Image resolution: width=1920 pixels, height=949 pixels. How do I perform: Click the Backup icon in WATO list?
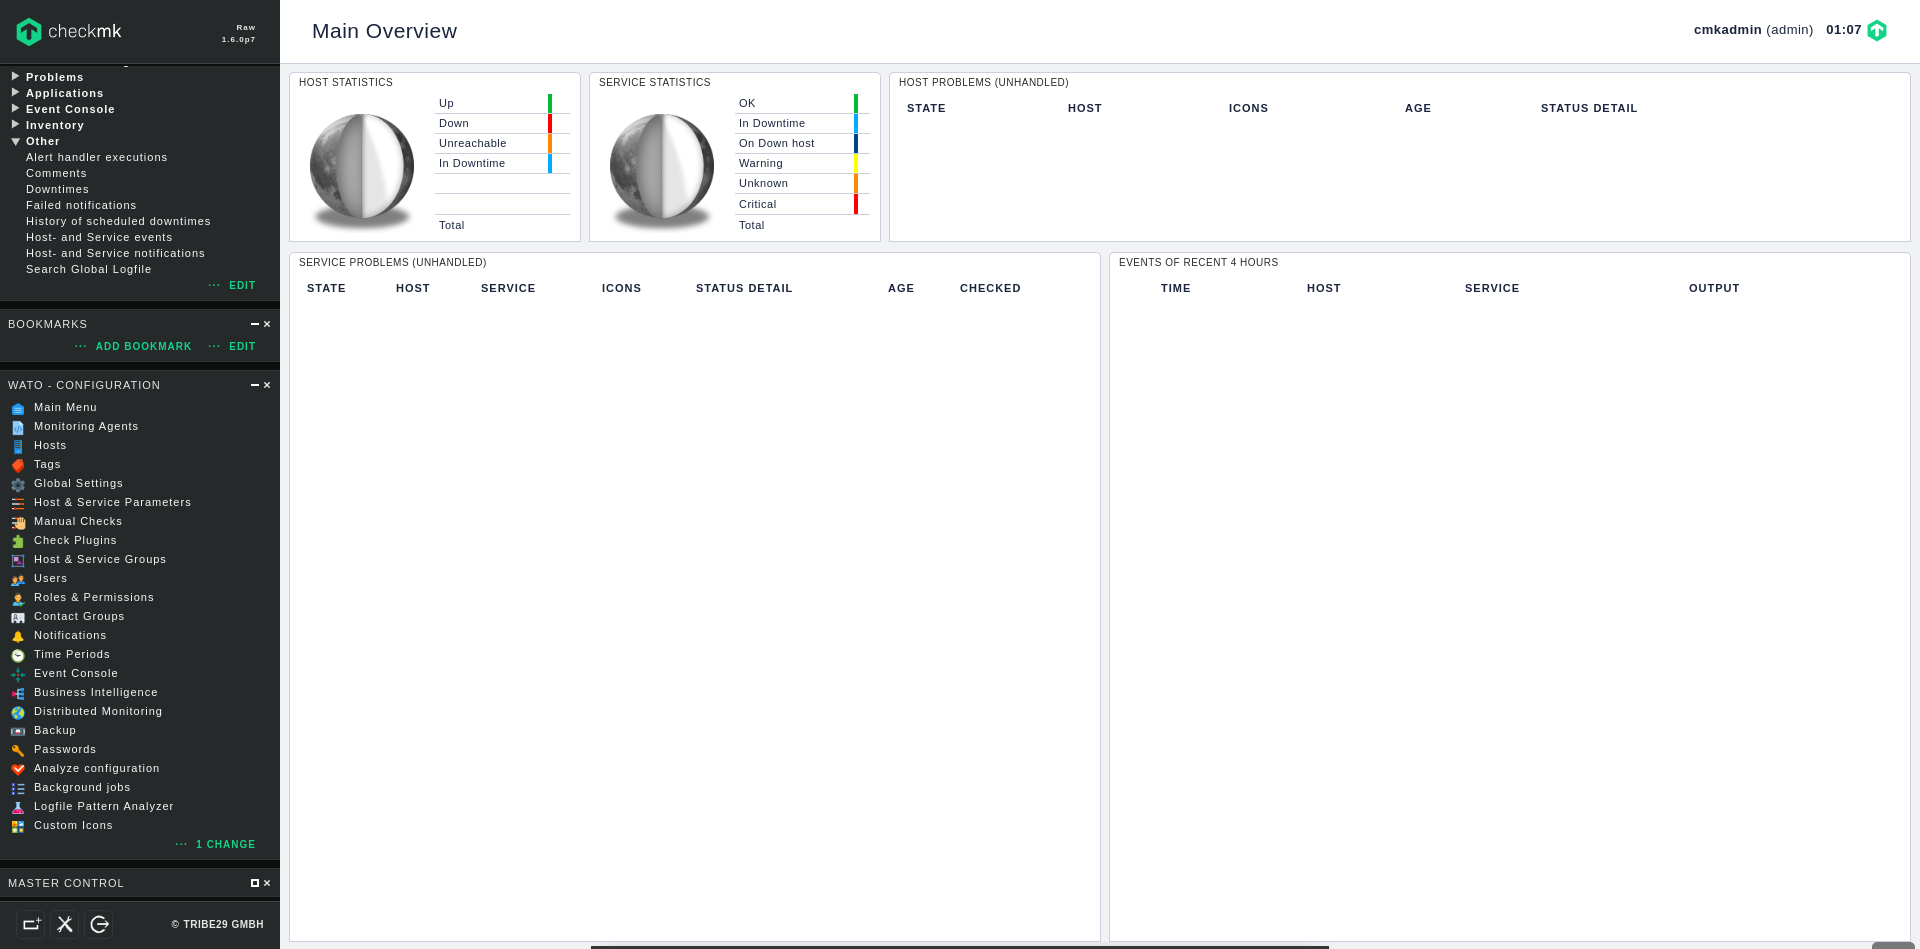18,731
